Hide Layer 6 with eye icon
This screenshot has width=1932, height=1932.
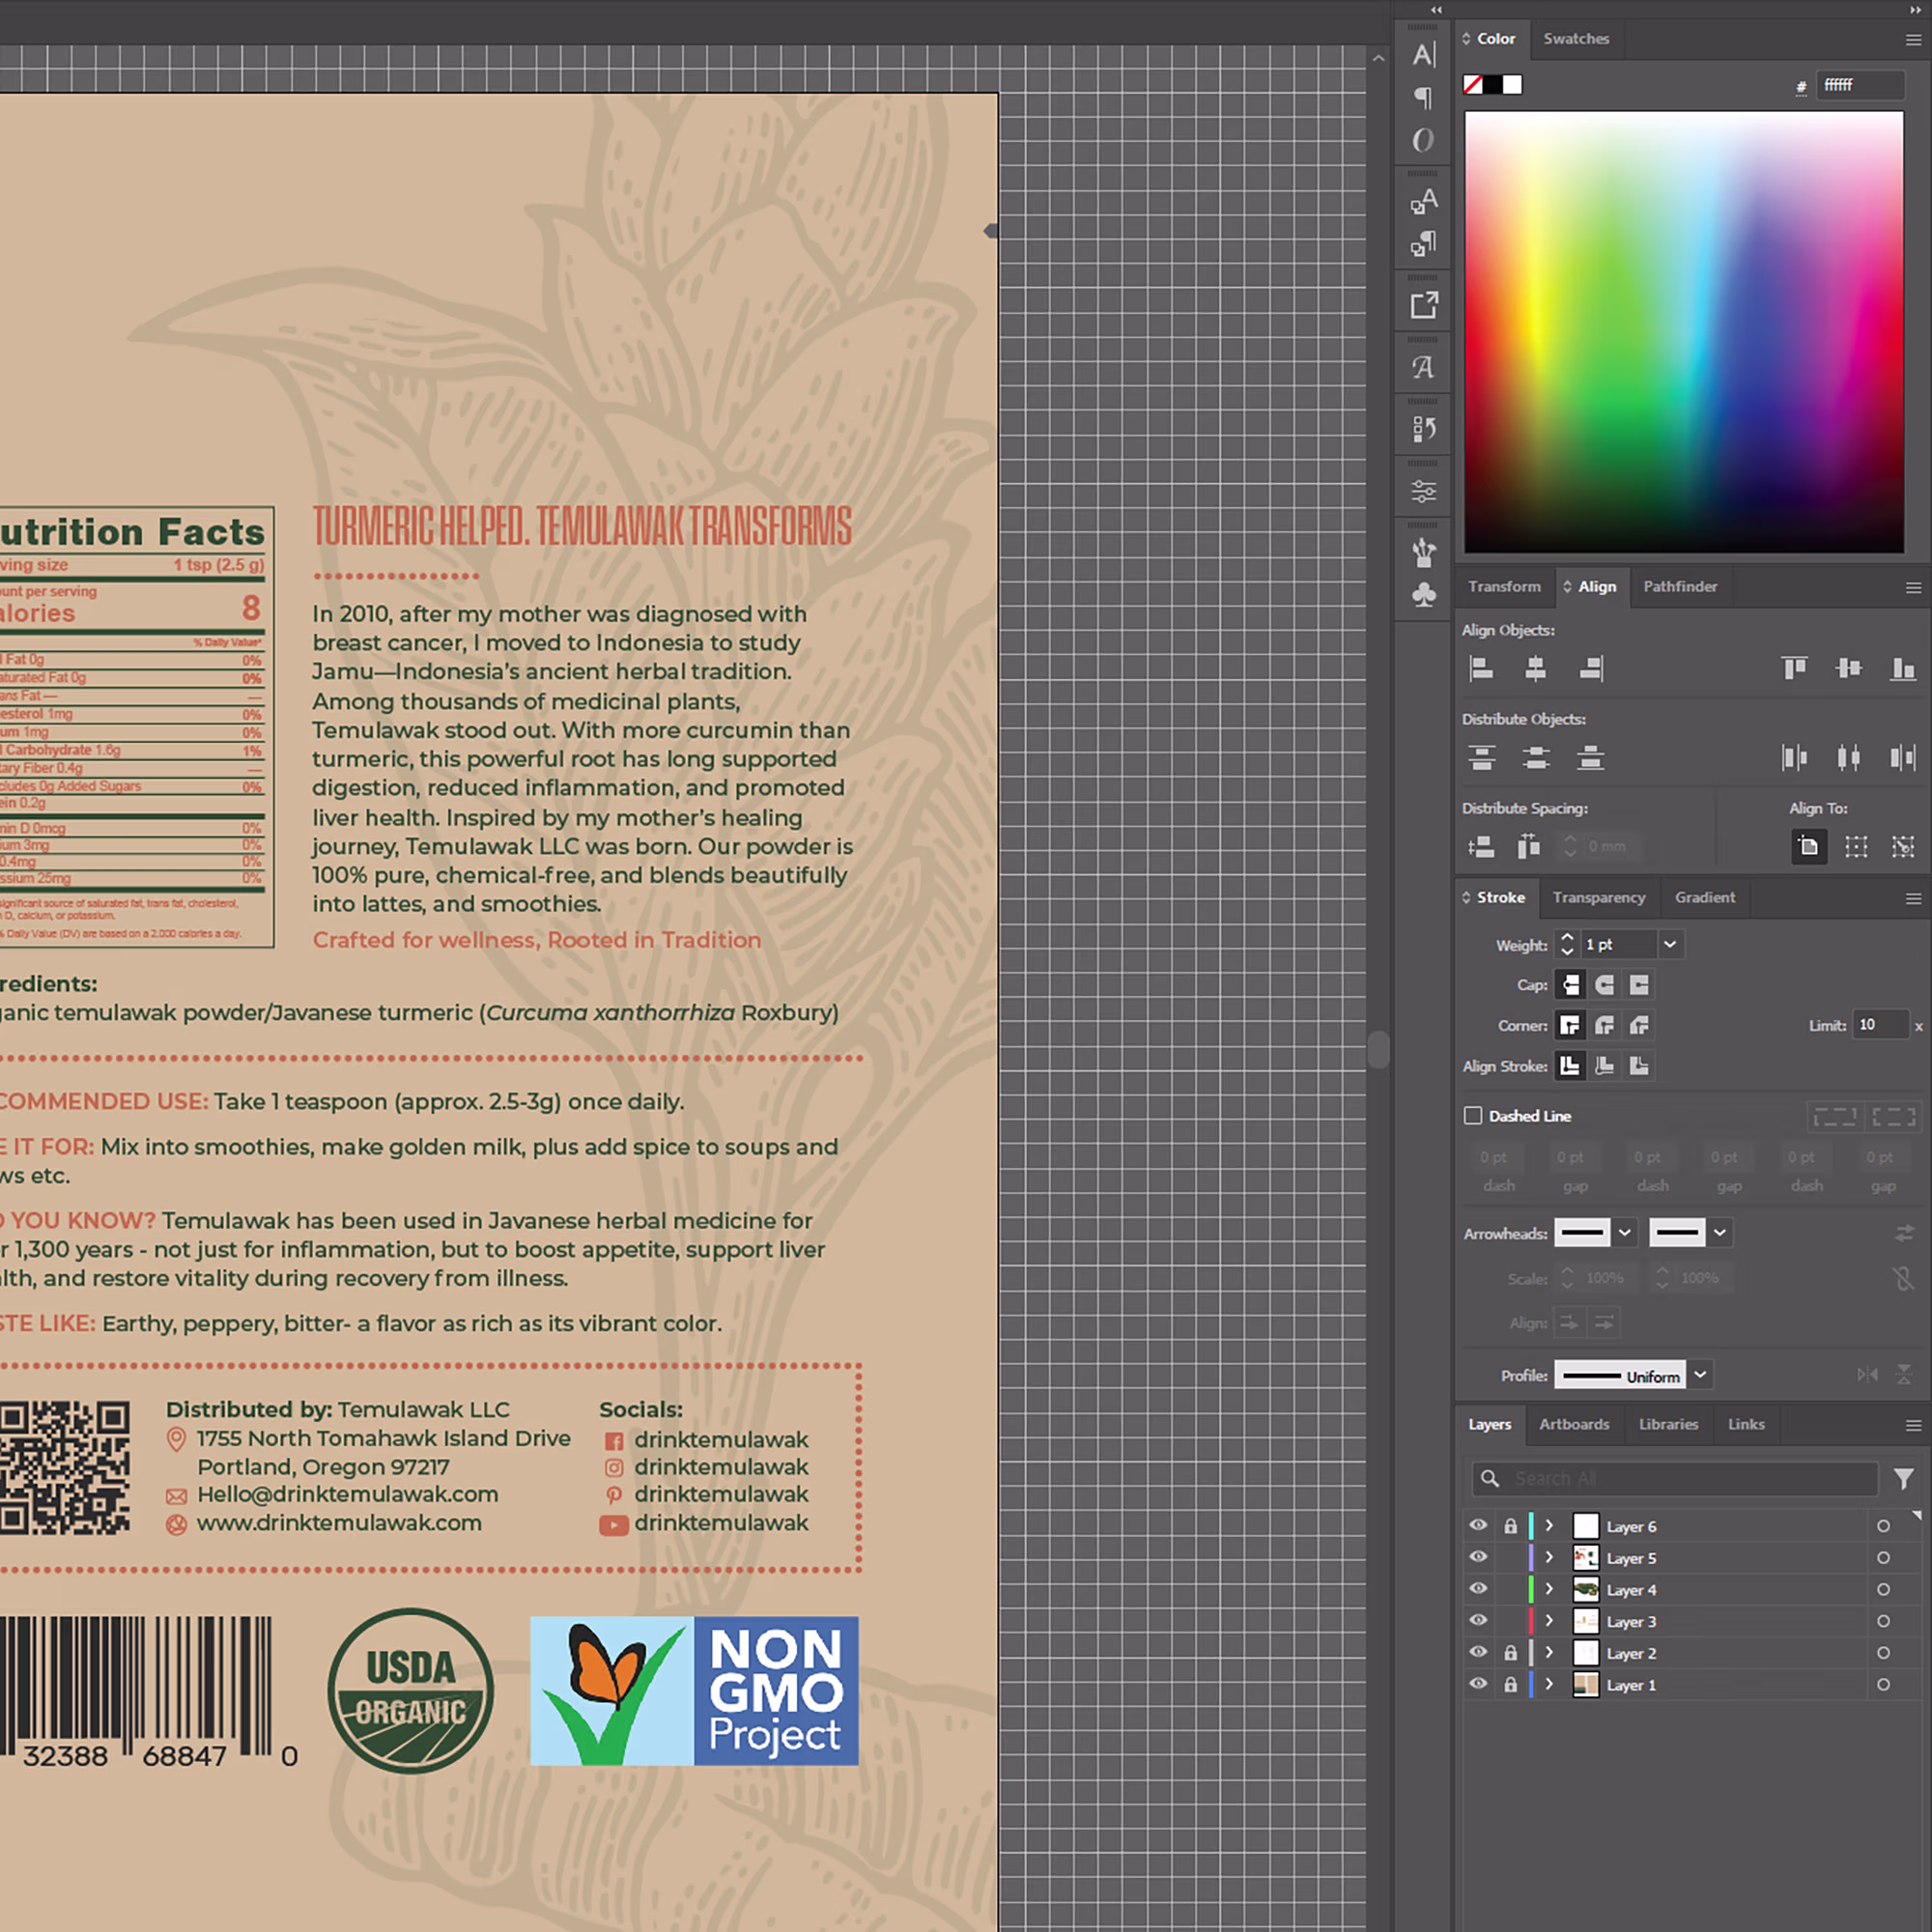1478,1526
